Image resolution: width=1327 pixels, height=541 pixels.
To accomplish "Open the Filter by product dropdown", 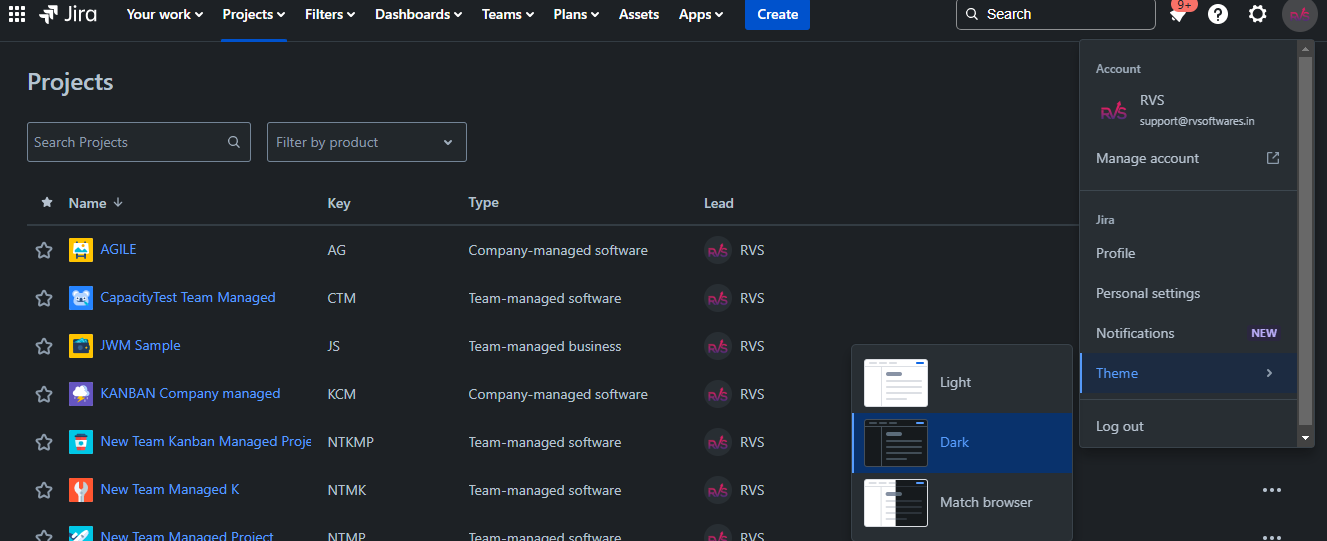I will point(367,142).
